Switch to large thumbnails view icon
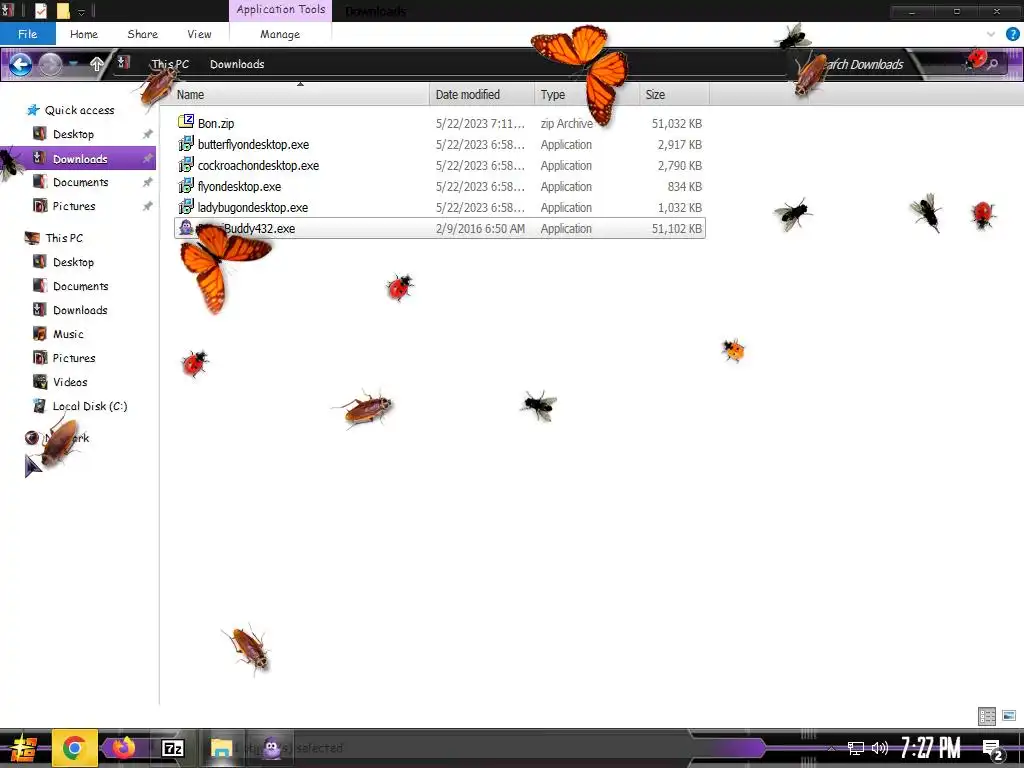This screenshot has width=1024, height=768. [x=1009, y=716]
